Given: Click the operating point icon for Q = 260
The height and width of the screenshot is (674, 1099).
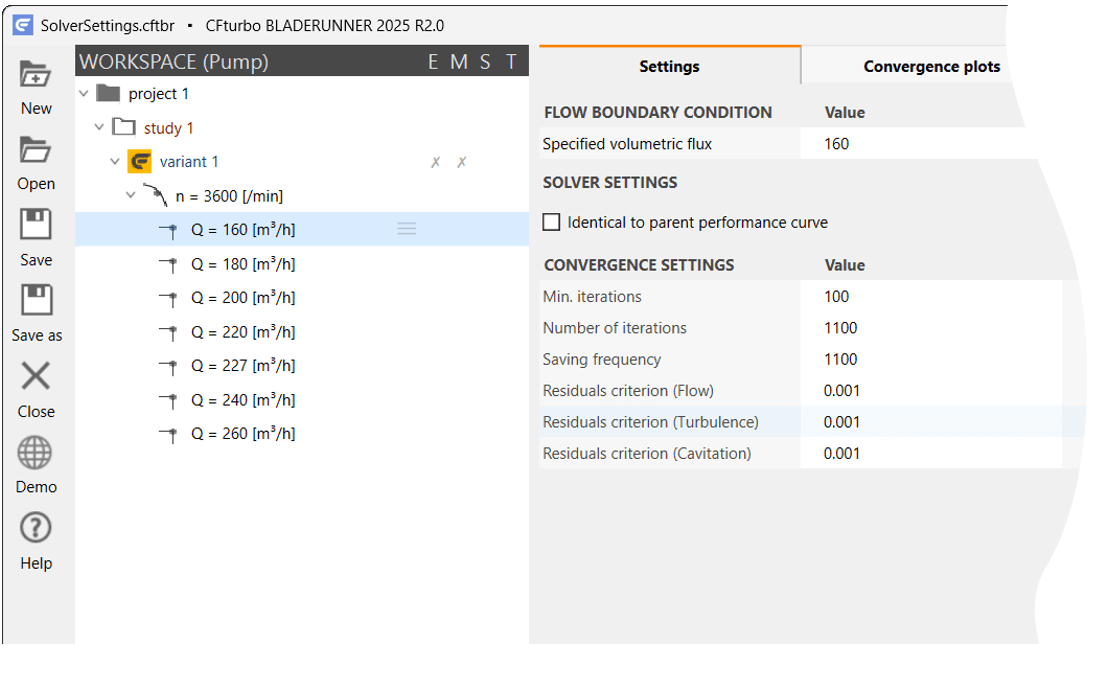Looking at the screenshot, I should point(168,434).
